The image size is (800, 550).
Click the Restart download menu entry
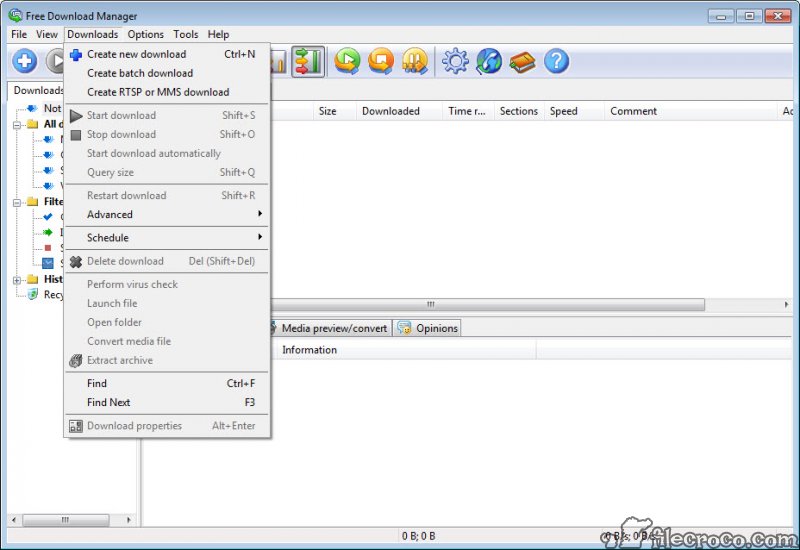point(167,195)
